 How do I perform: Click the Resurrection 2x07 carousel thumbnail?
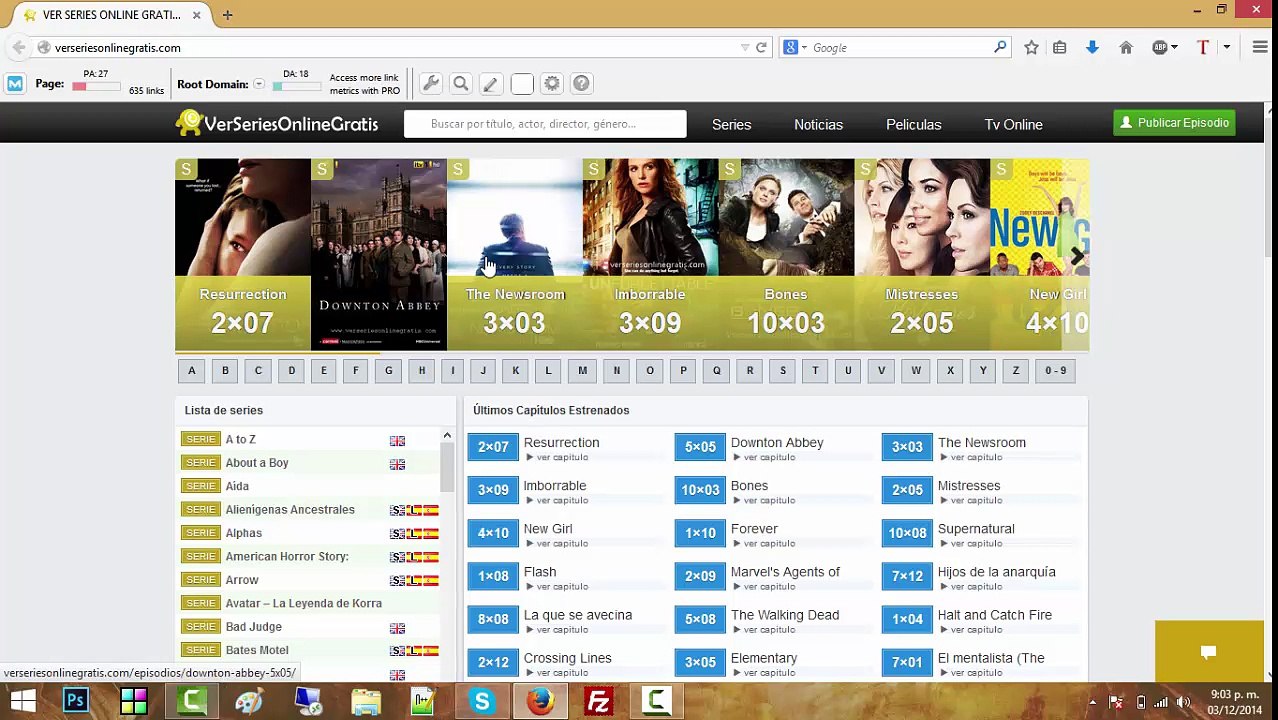[x=242, y=255]
